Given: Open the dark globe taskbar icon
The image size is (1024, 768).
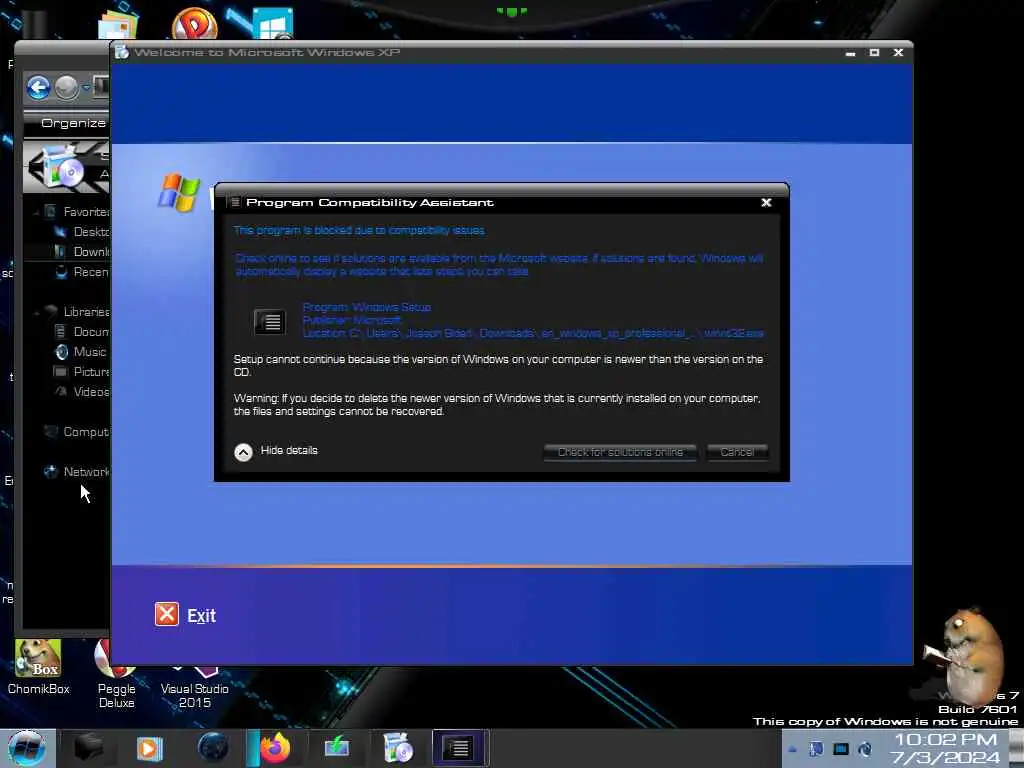Looking at the screenshot, I should click(x=213, y=748).
